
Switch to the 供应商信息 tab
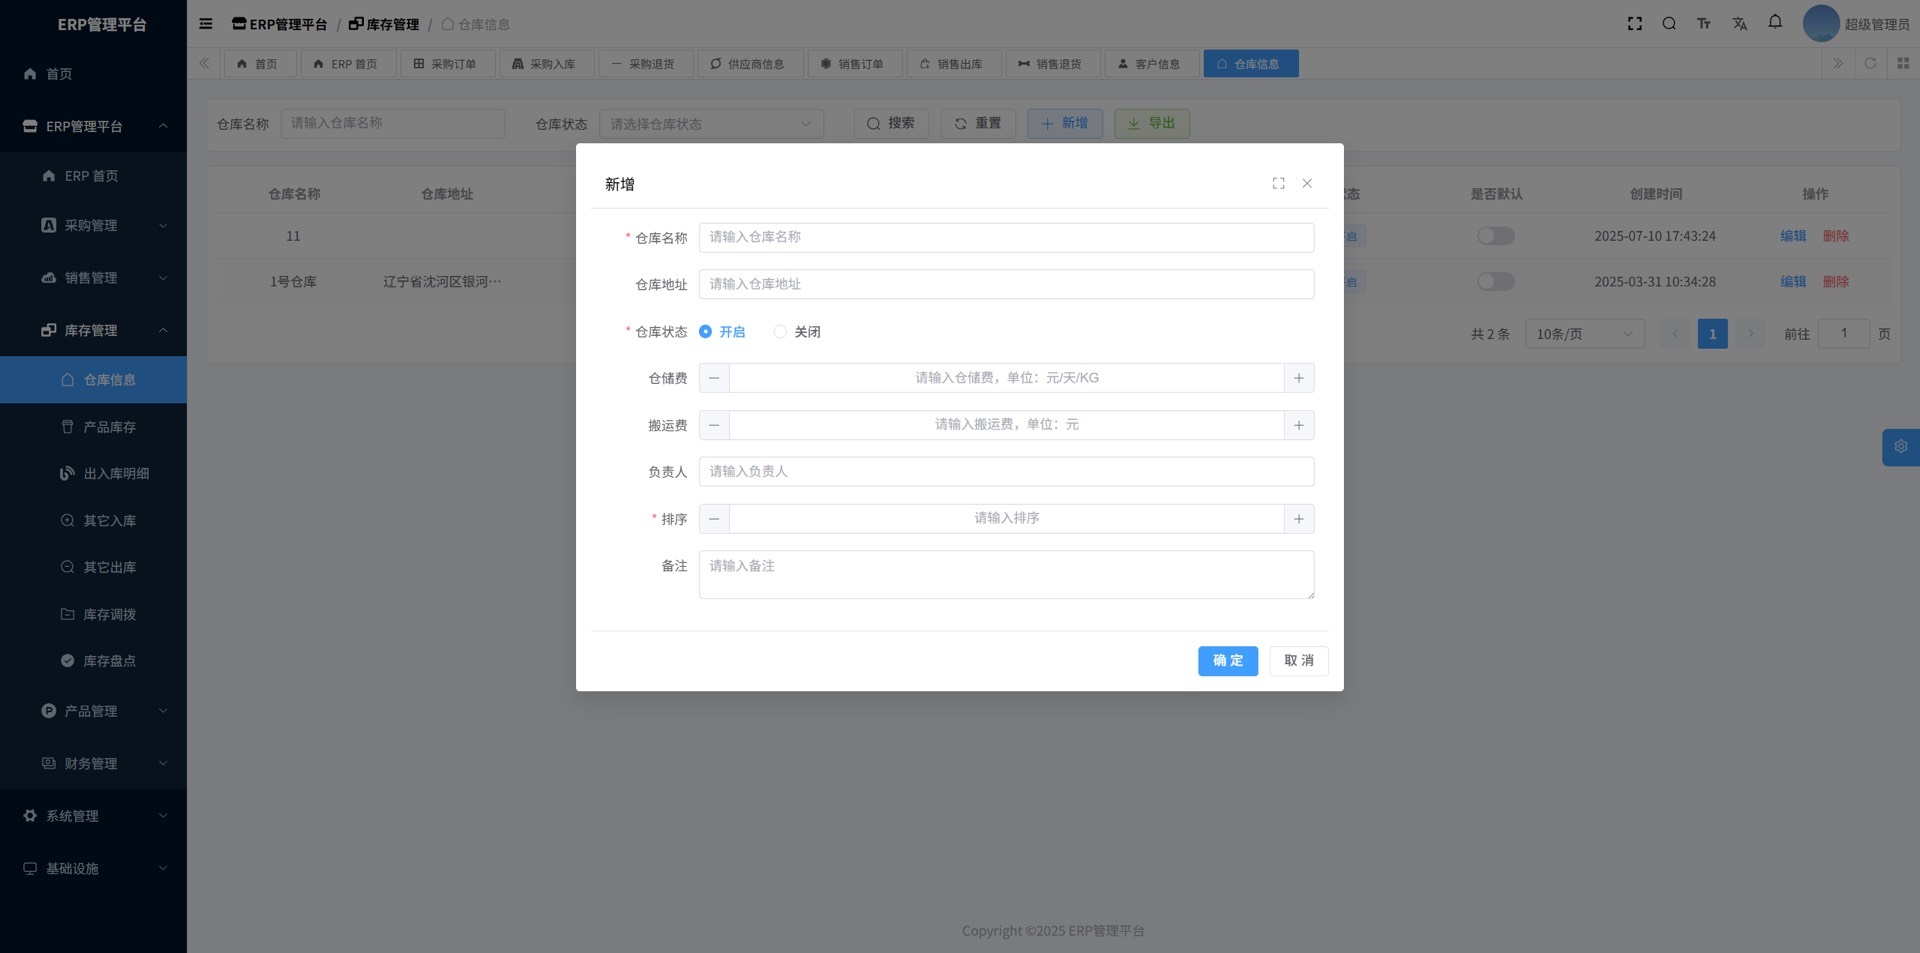[750, 64]
